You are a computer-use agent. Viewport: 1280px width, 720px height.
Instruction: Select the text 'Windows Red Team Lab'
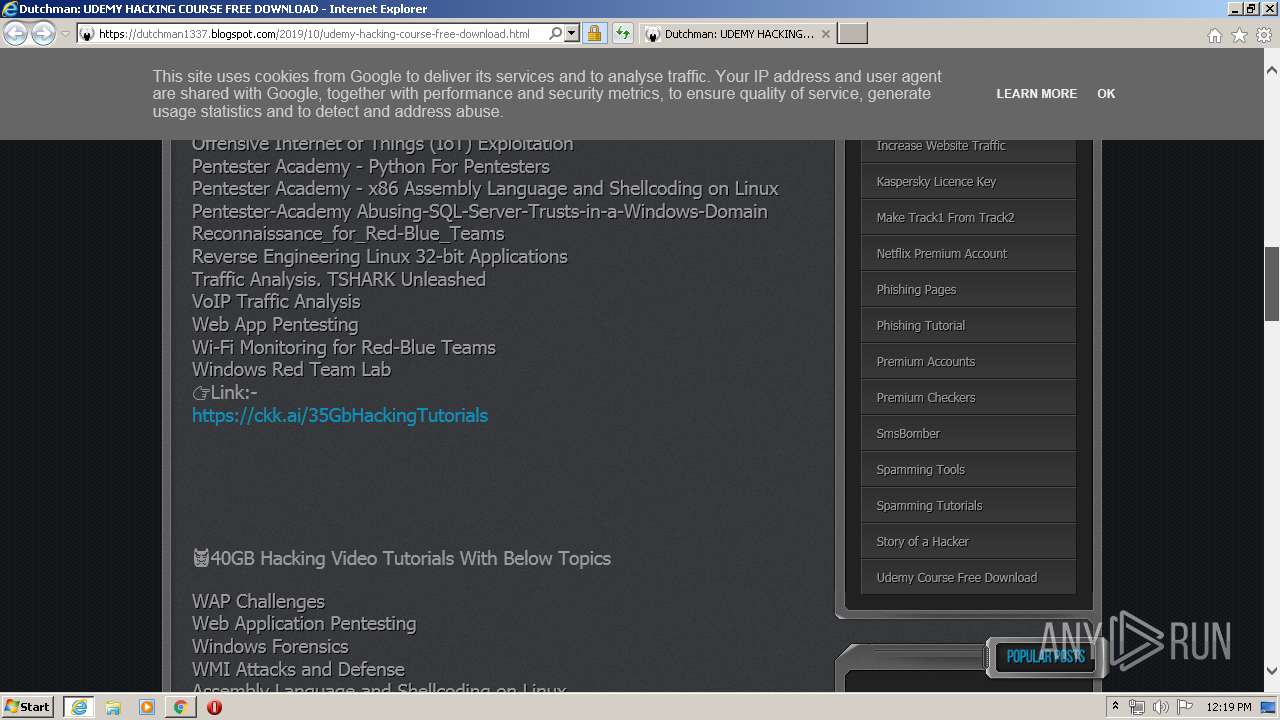coord(291,370)
